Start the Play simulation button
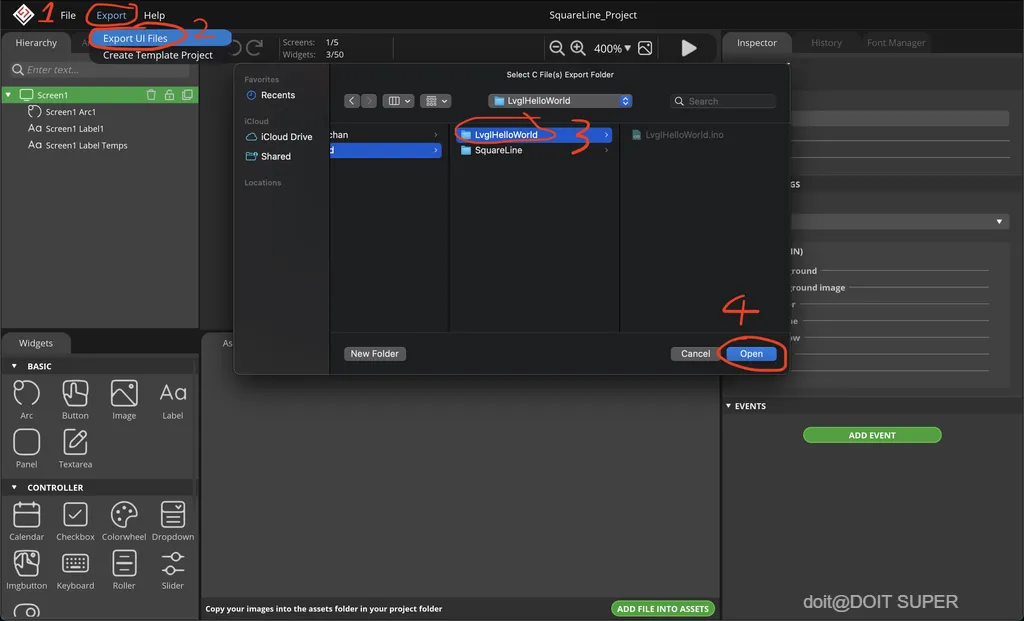 [x=688, y=48]
